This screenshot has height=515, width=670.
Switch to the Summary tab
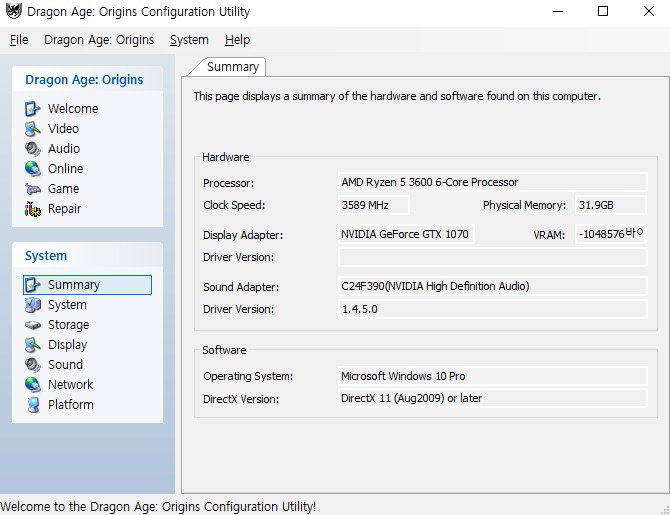(233, 67)
